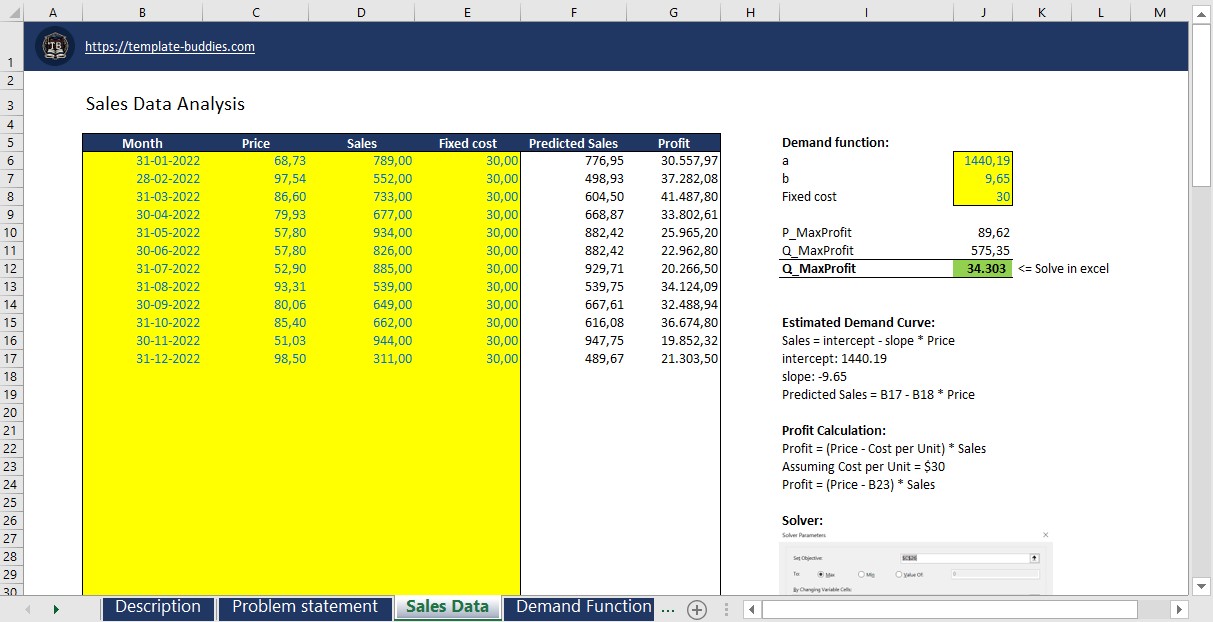Select the Min radio button in Solver
1213x622 pixels.
pos(861,573)
